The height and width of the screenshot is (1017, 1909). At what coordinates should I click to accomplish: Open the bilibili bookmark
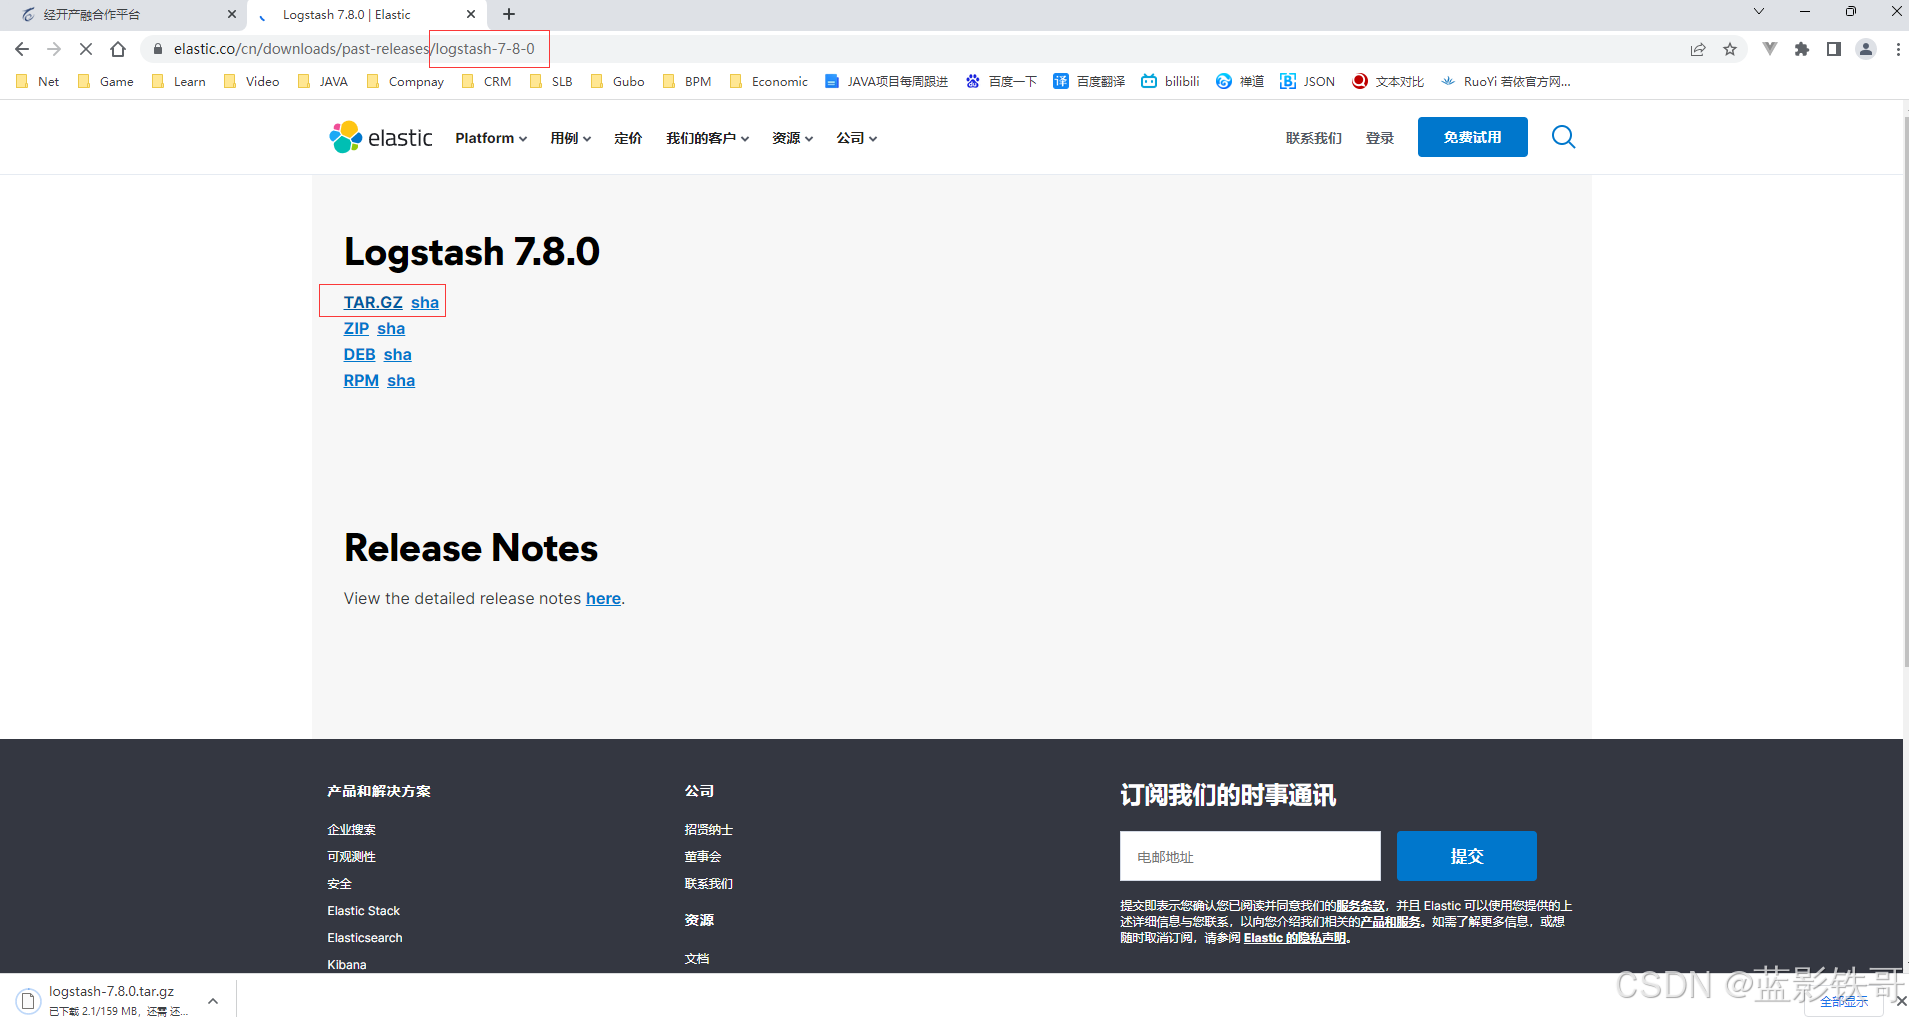[x=1170, y=82]
